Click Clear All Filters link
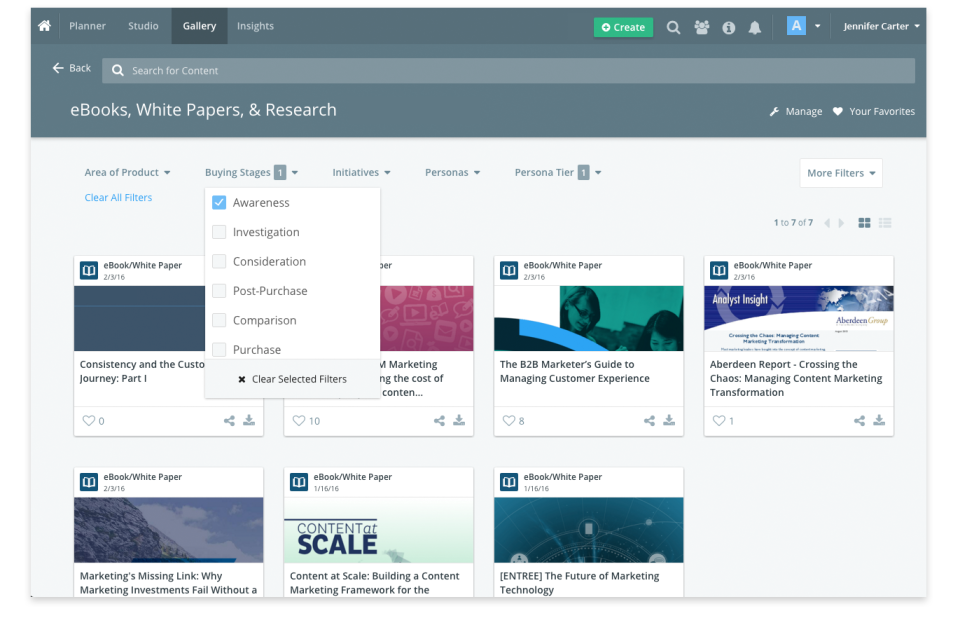960x618 pixels. [118, 197]
